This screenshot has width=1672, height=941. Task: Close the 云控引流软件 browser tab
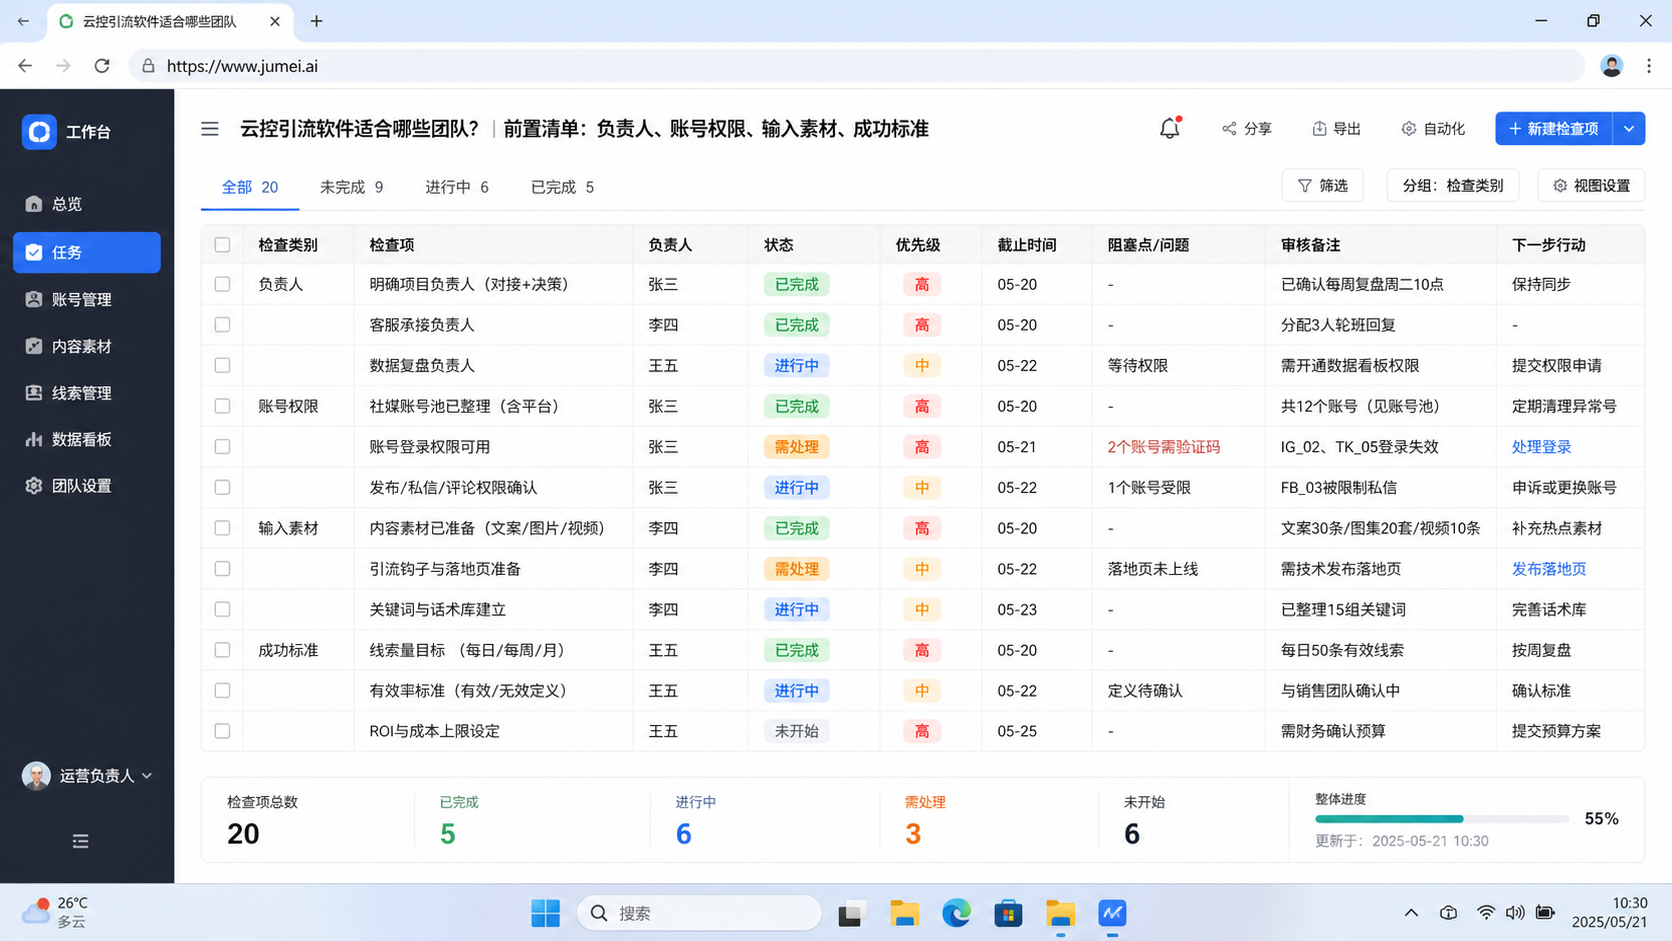[x=275, y=21]
